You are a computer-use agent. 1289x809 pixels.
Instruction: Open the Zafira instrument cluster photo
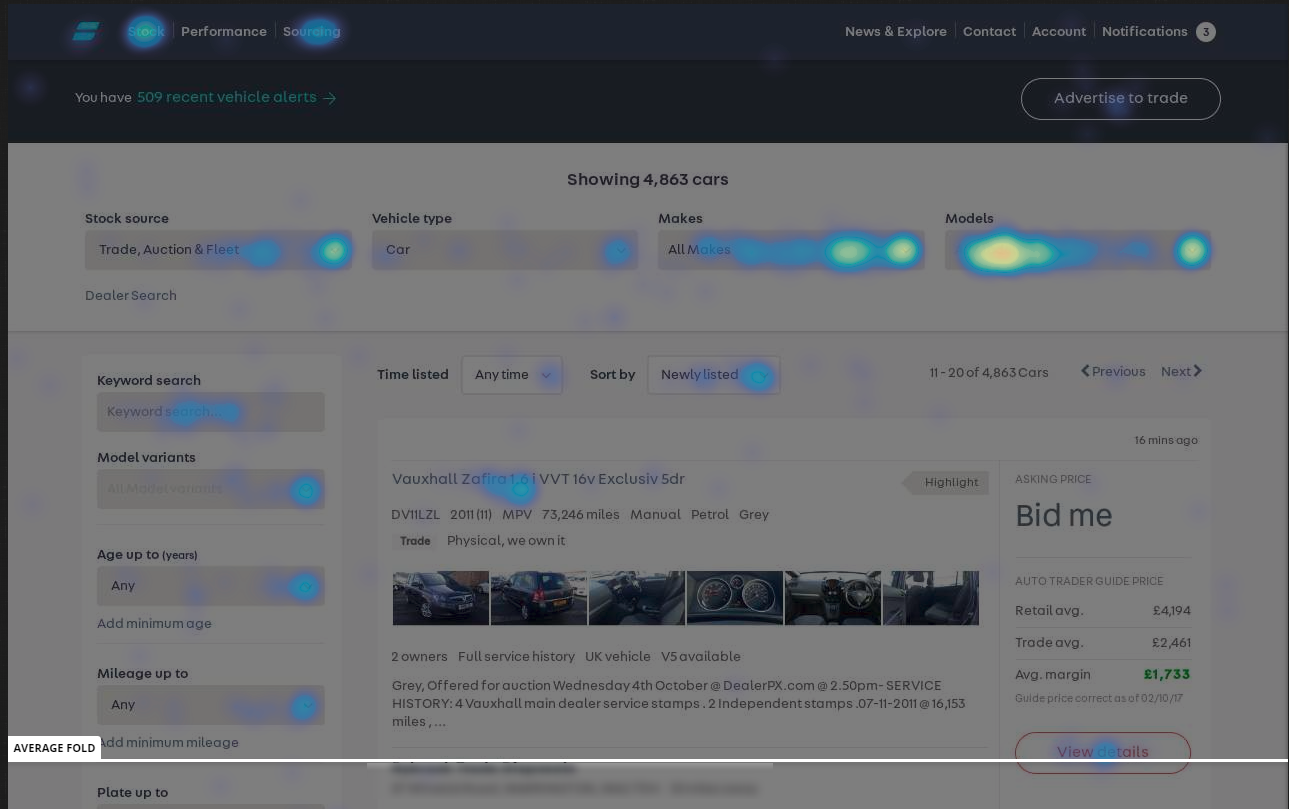tap(735, 598)
